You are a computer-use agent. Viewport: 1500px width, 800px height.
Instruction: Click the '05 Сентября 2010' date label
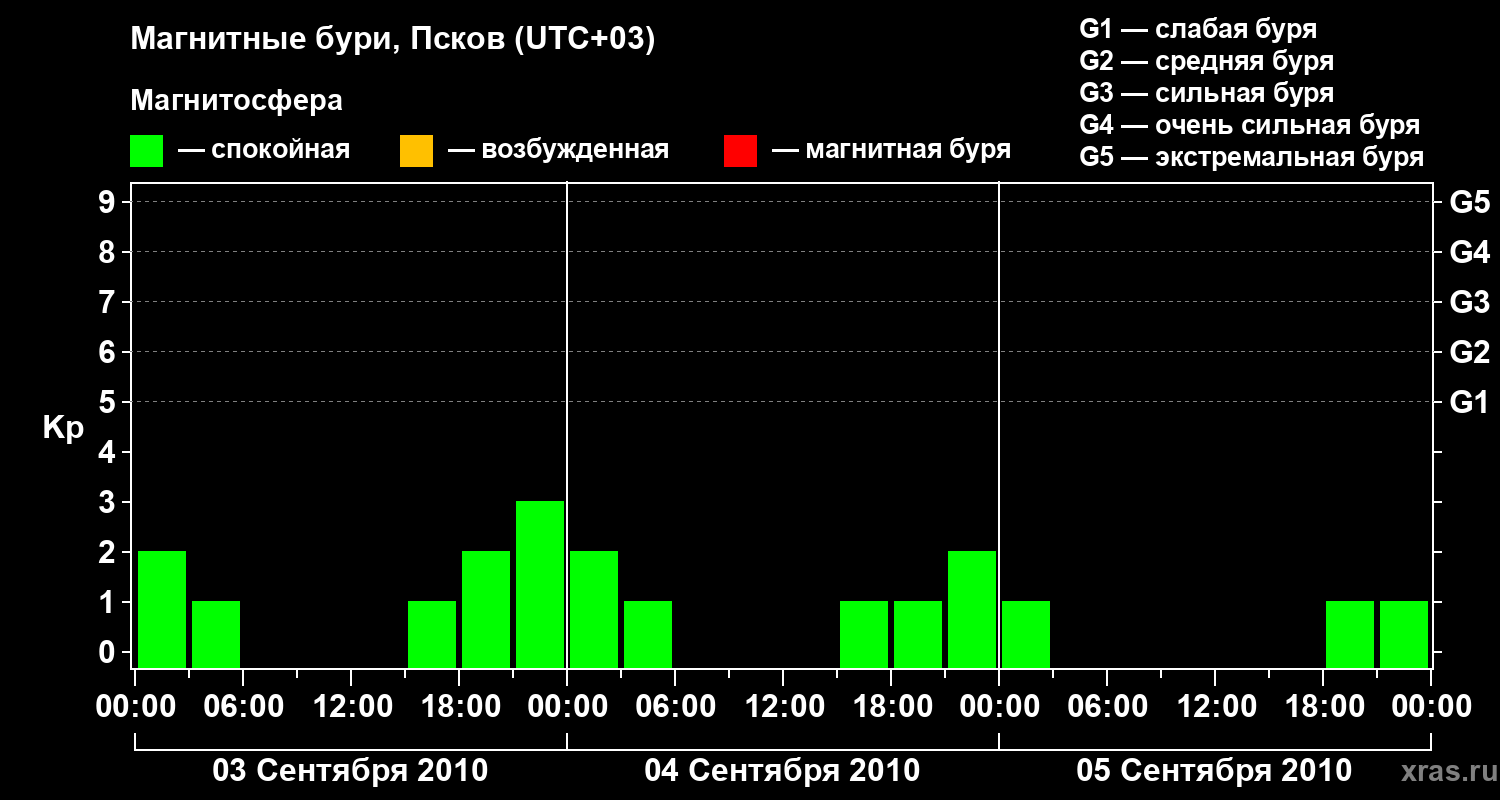coord(1214,771)
